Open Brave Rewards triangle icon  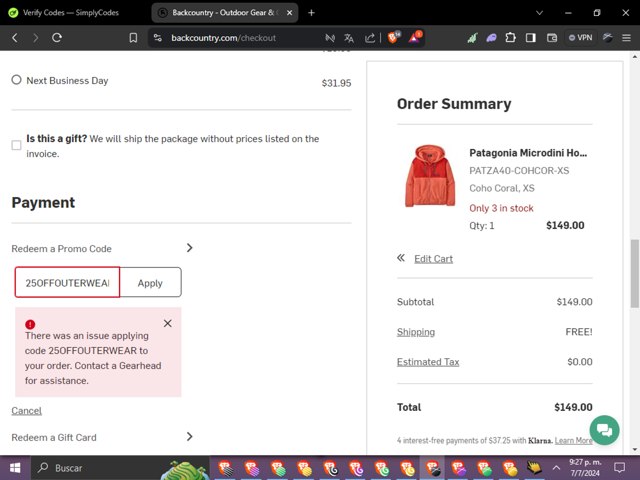[415, 38]
